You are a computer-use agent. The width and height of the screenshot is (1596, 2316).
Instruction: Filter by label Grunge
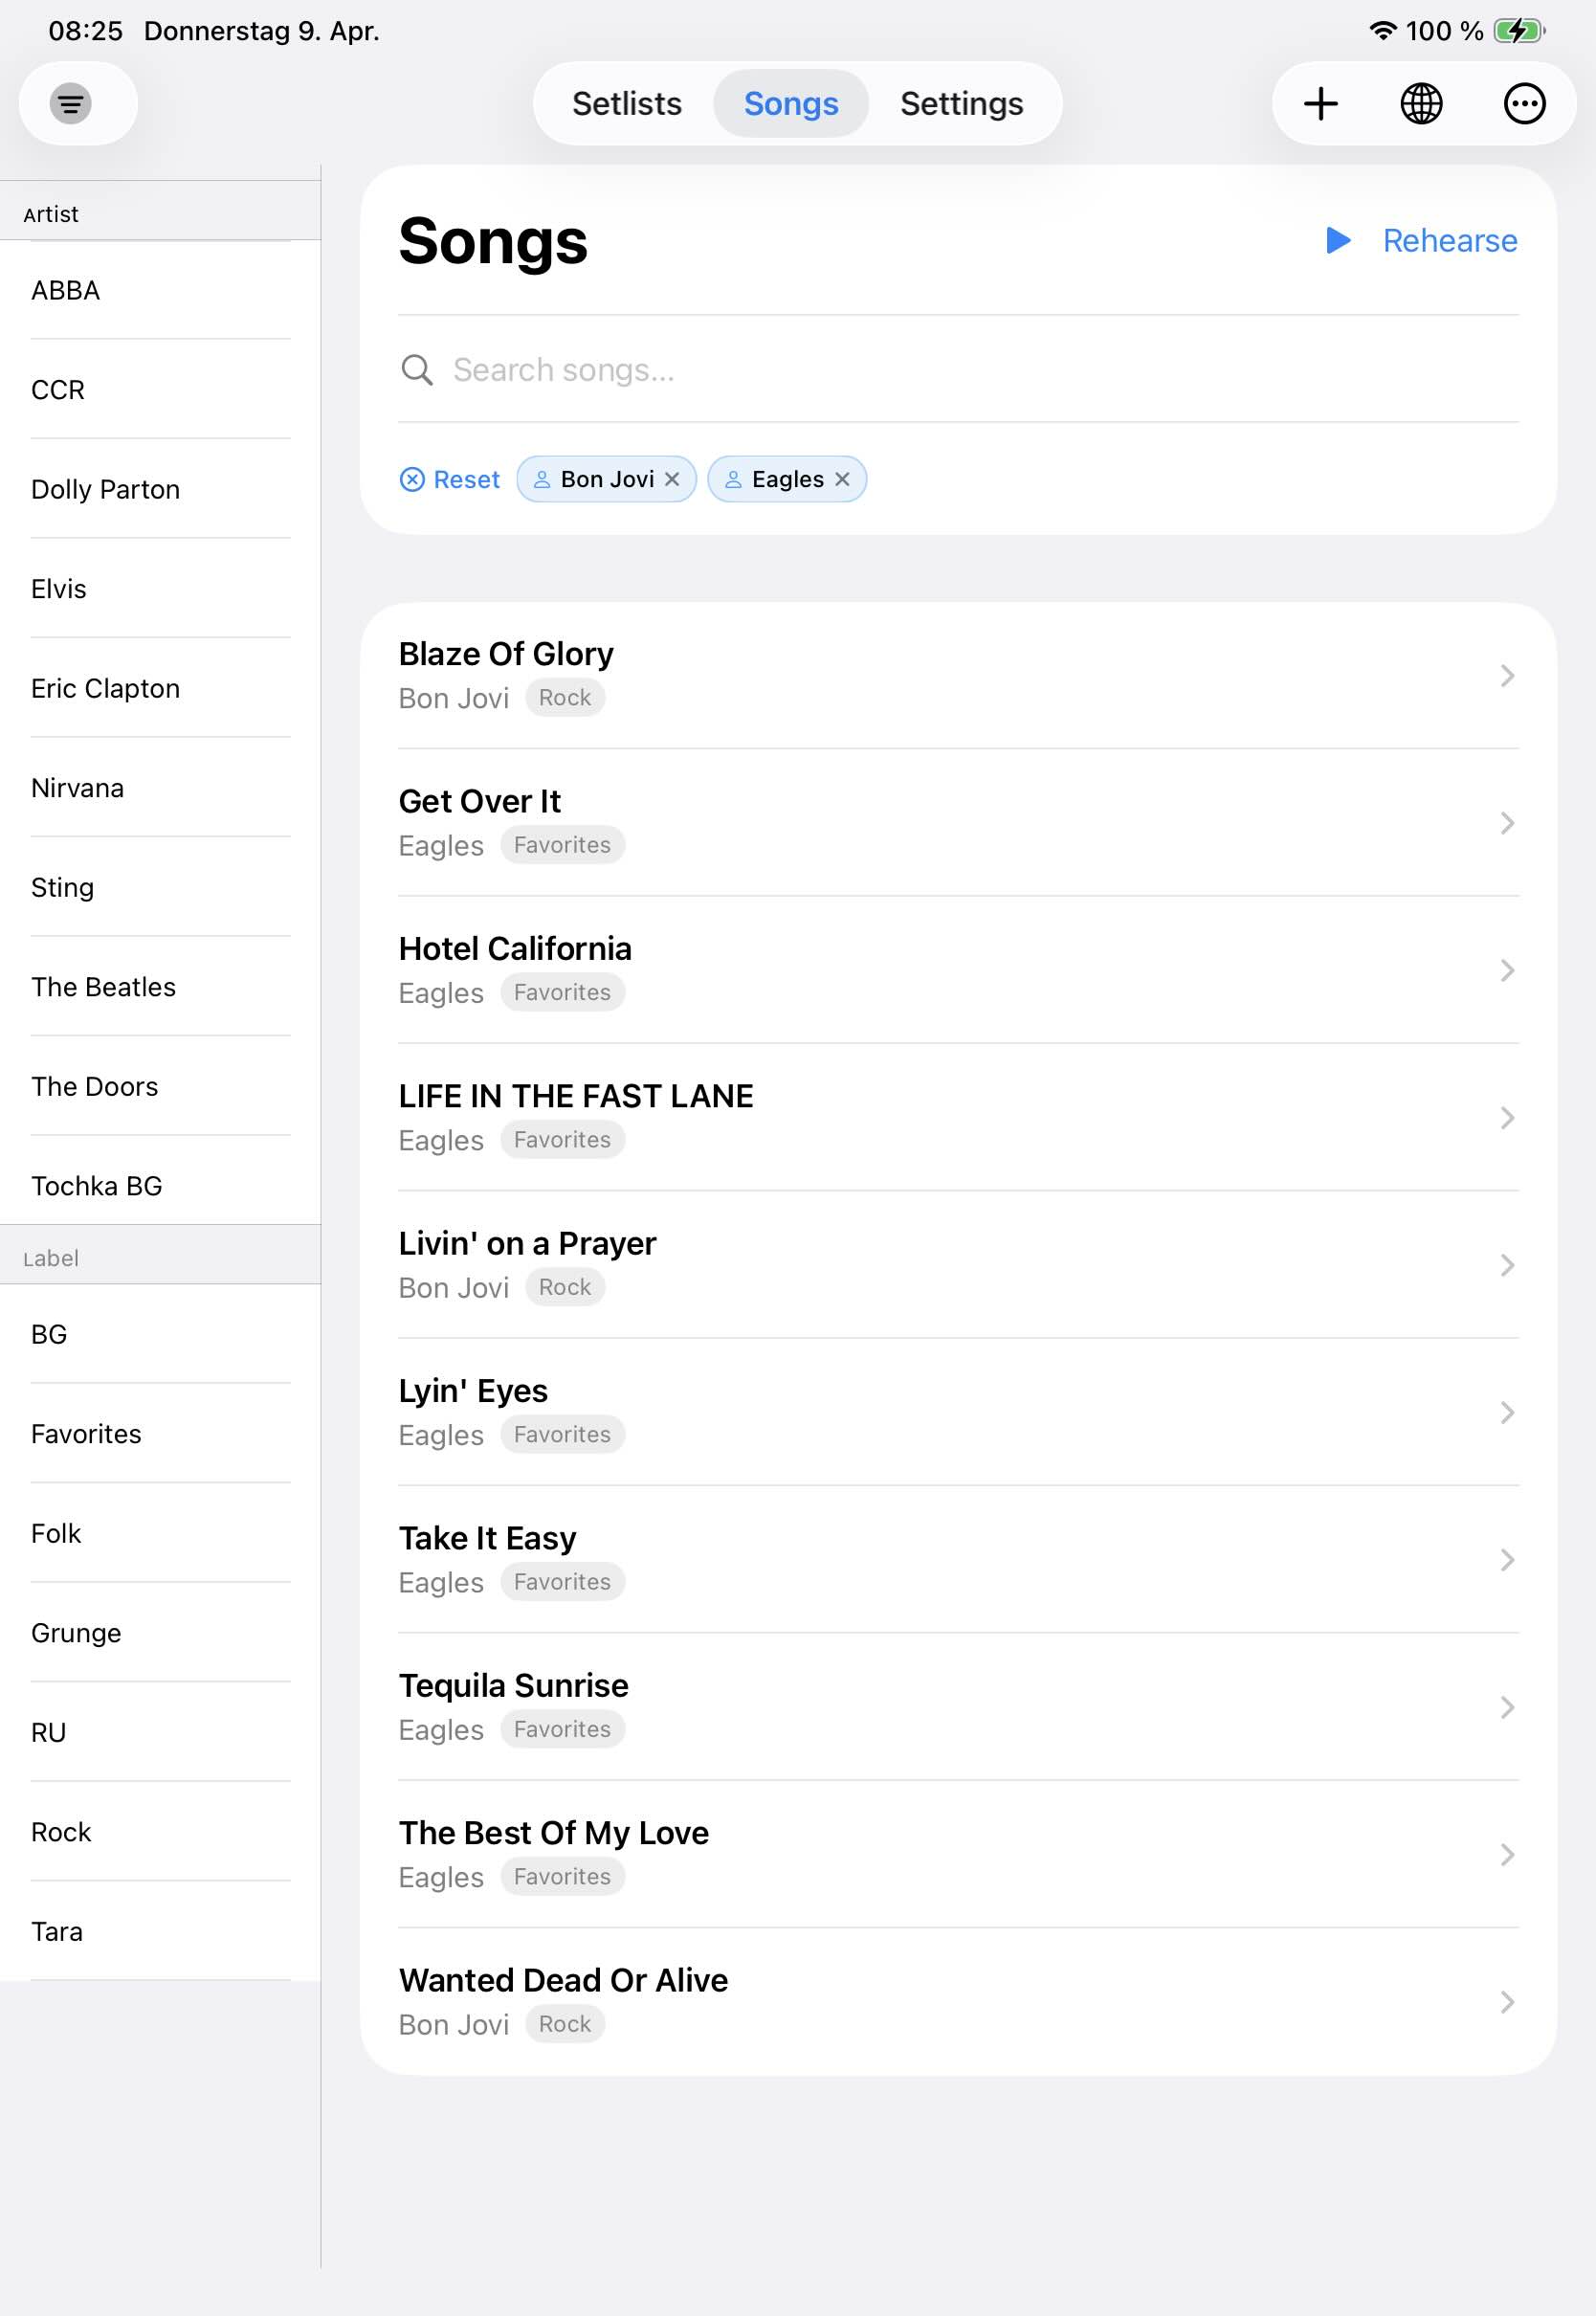(x=160, y=1632)
